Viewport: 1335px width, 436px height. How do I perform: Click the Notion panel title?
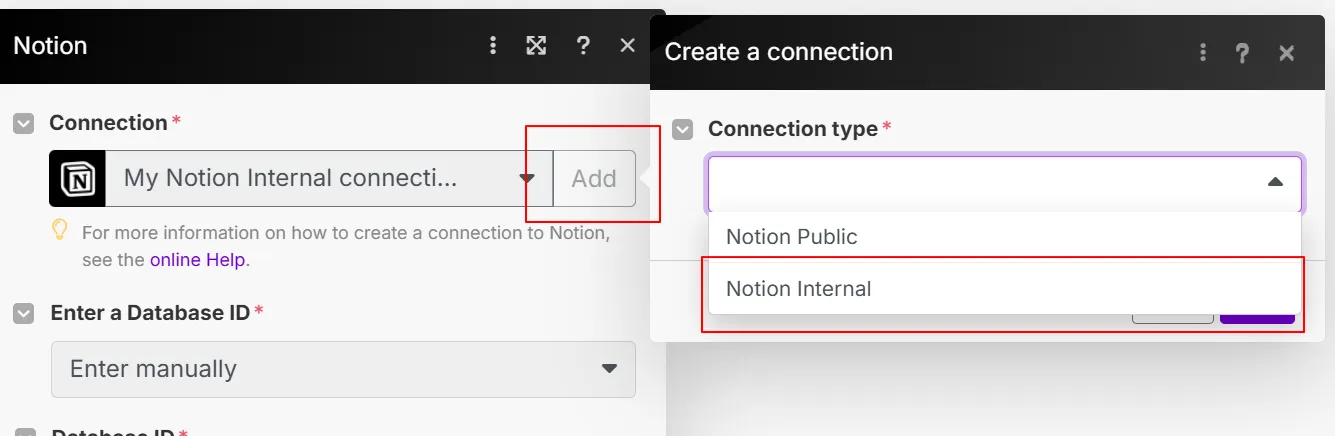[x=50, y=46]
